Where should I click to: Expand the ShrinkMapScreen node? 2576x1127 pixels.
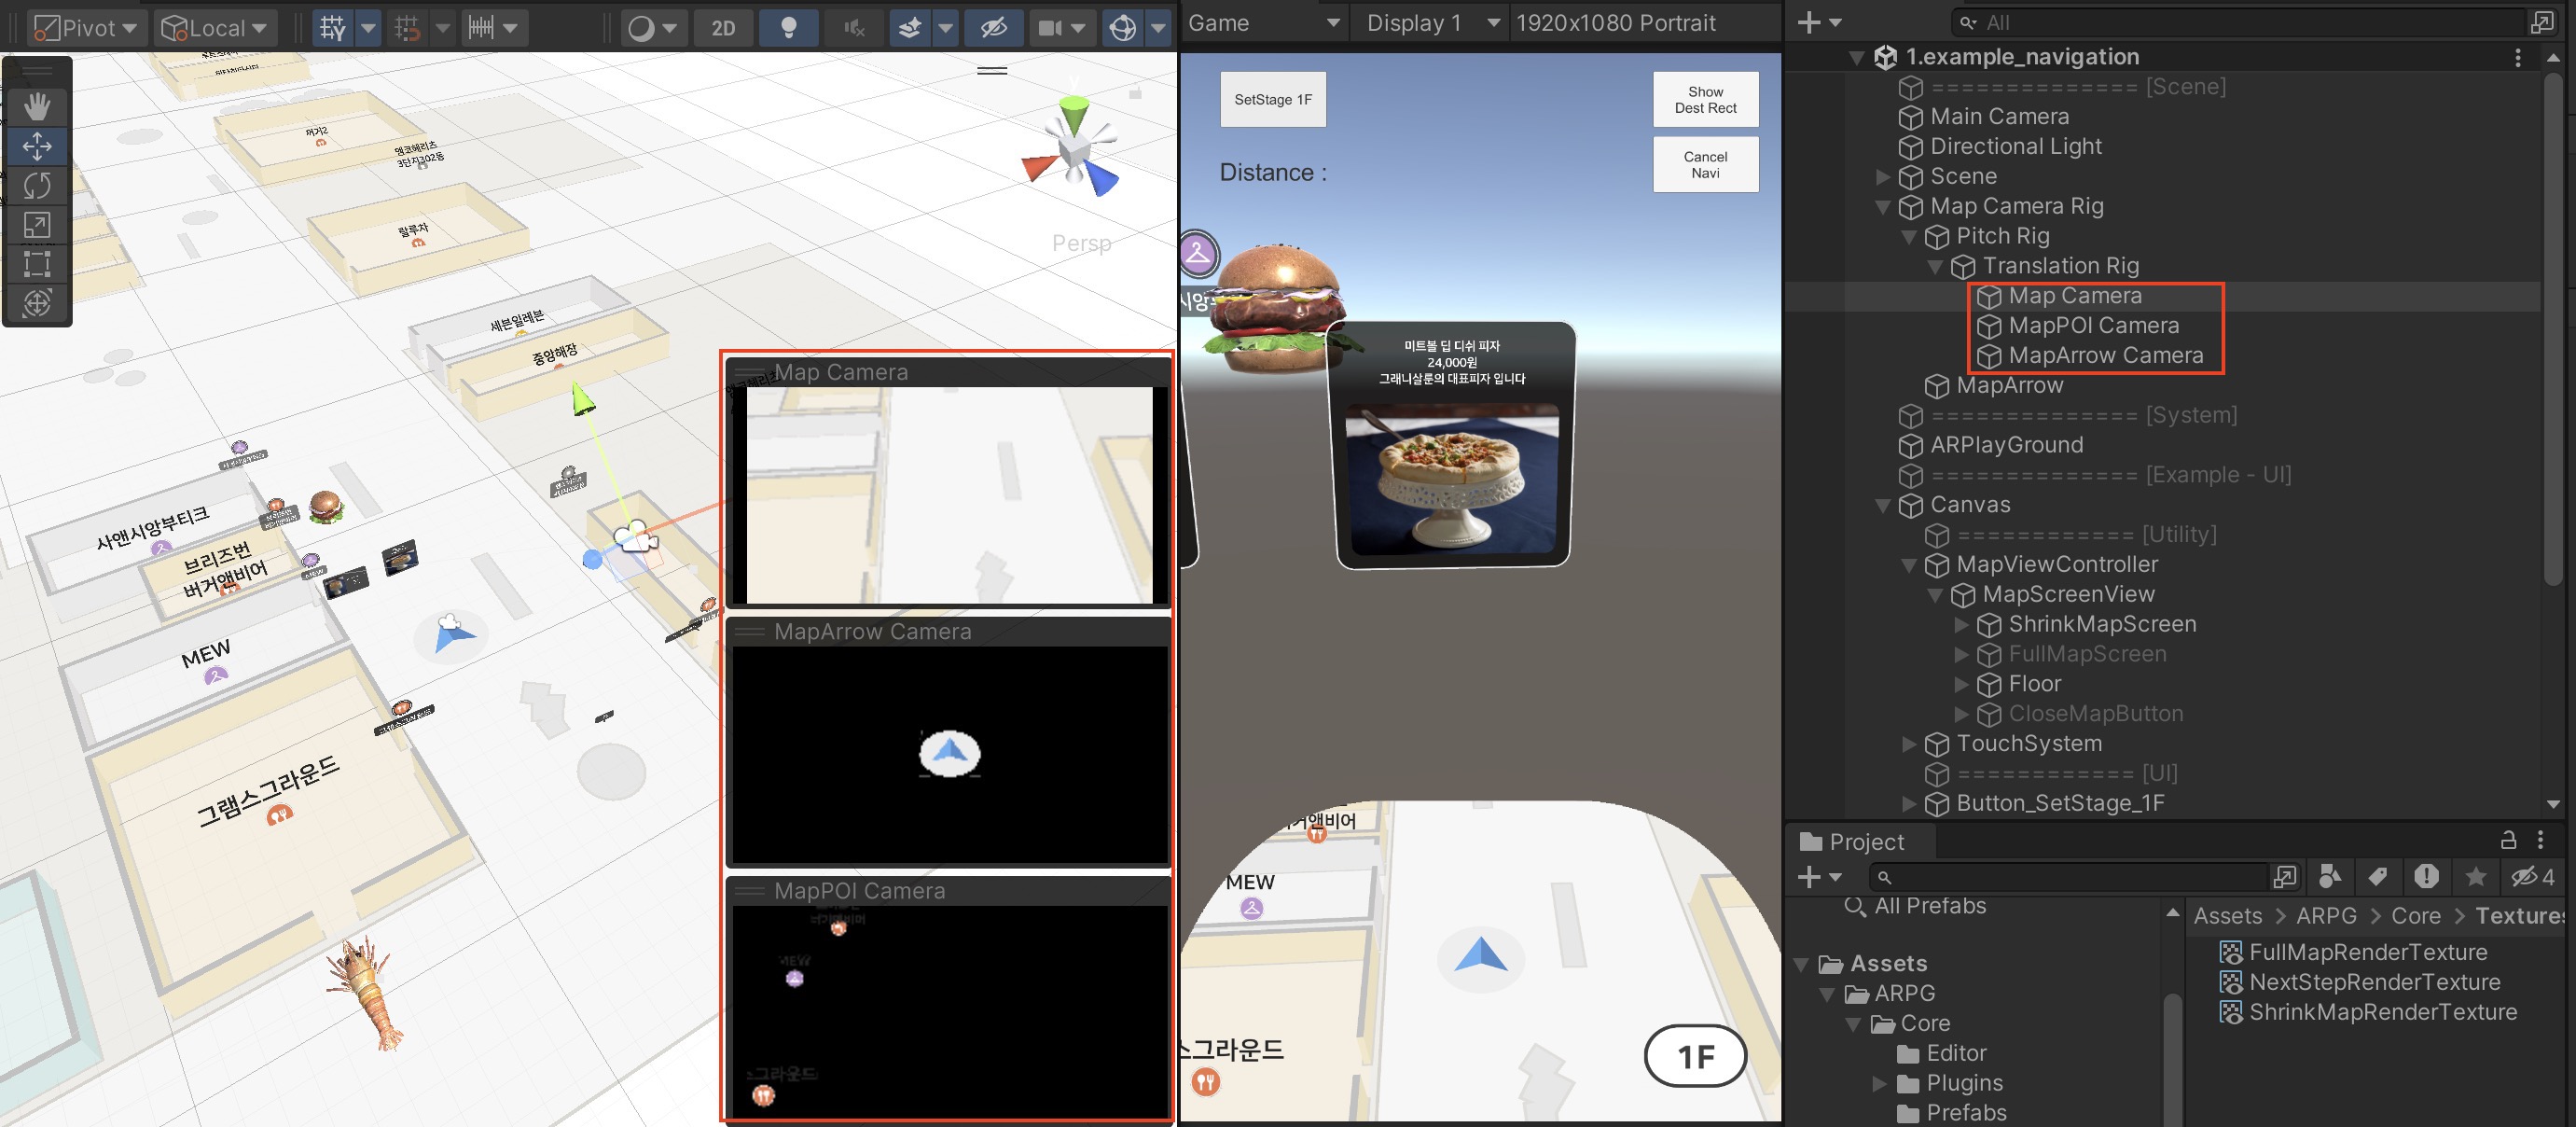(1961, 625)
